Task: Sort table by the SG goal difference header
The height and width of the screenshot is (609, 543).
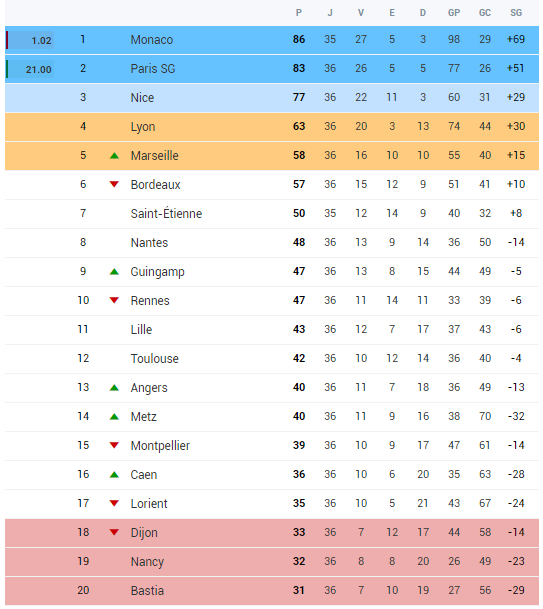Action: [516, 13]
